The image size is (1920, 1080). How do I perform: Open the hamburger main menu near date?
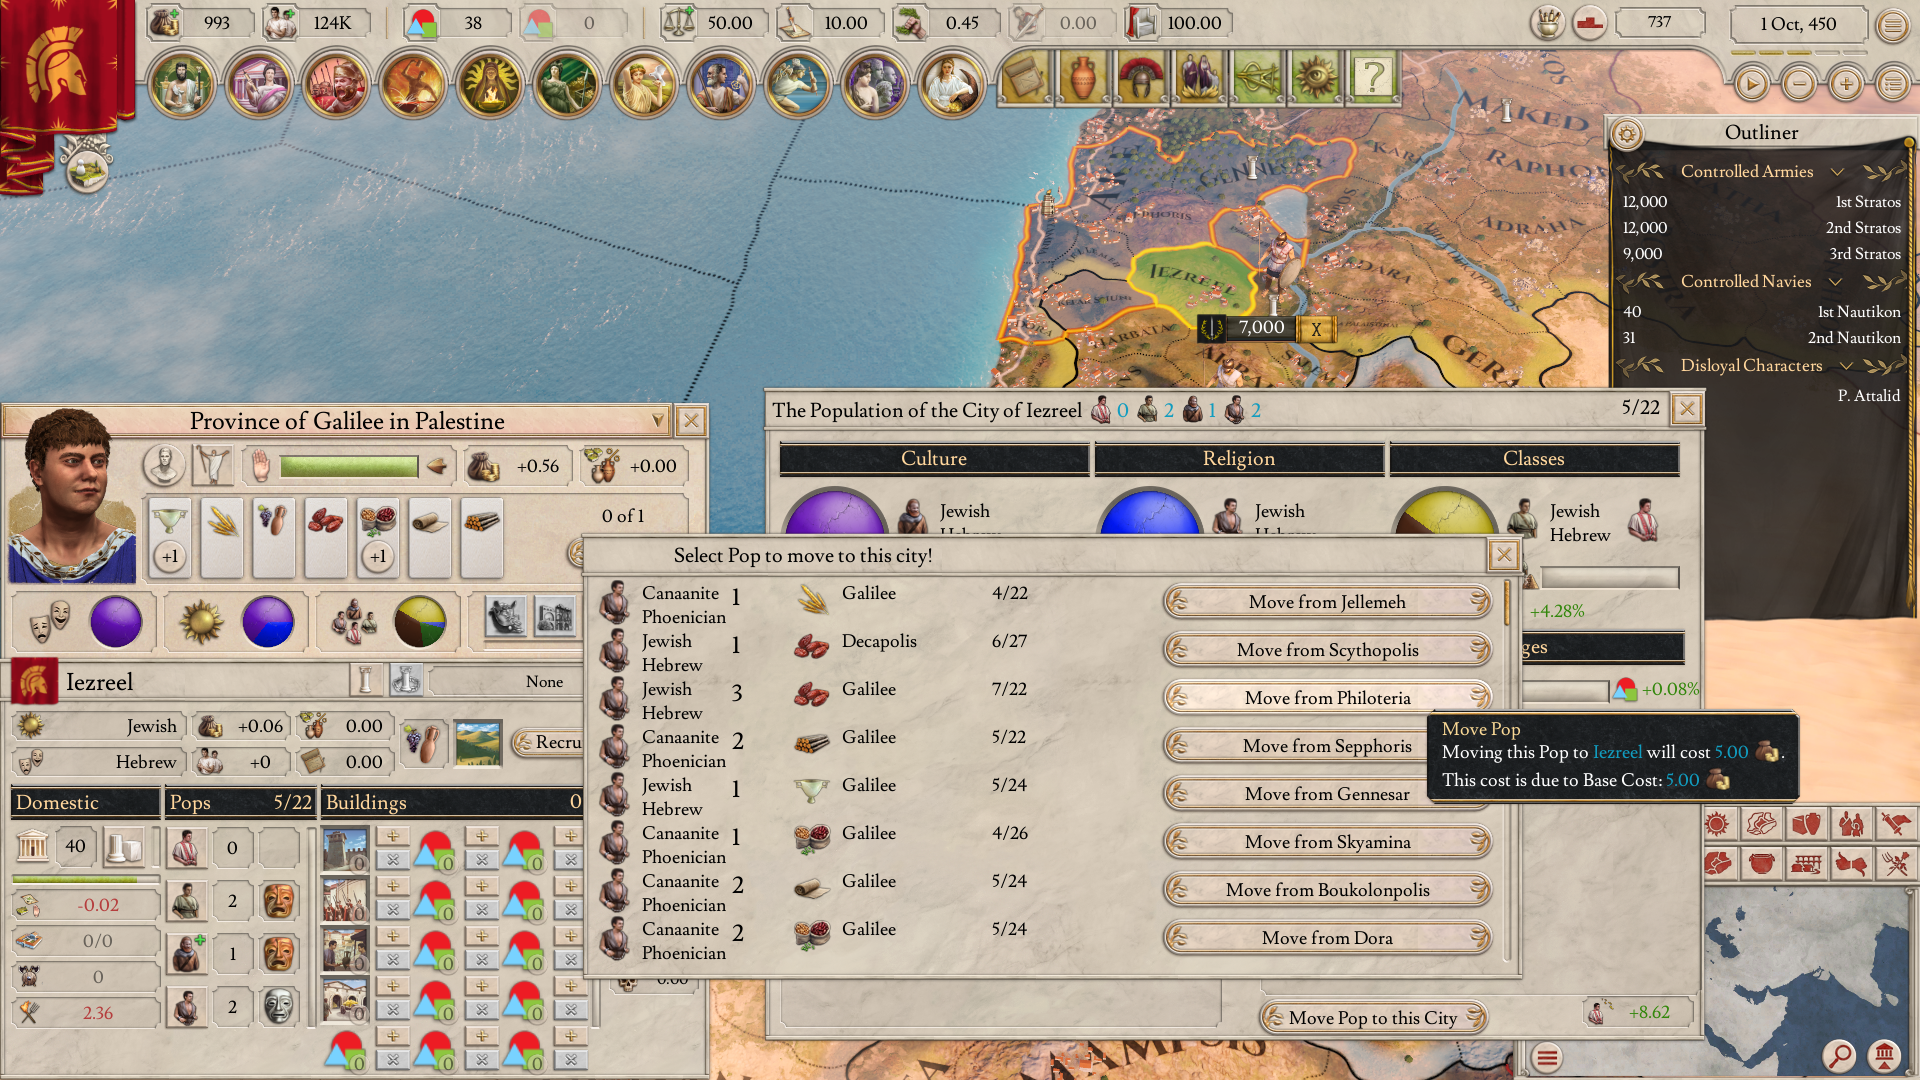click(x=1892, y=25)
